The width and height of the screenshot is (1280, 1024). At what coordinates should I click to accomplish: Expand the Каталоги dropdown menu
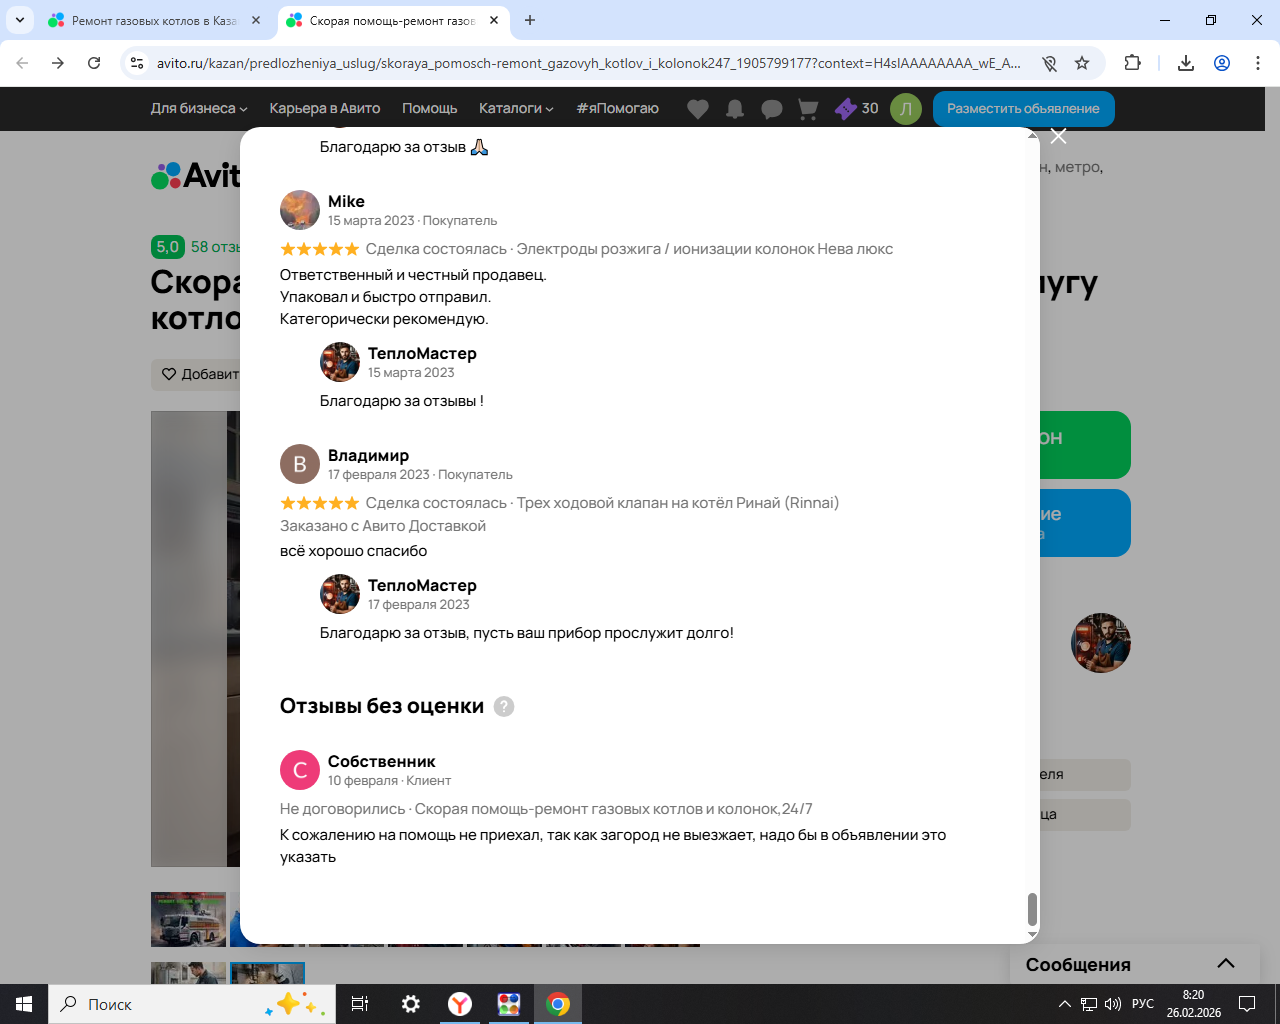coord(516,108)
